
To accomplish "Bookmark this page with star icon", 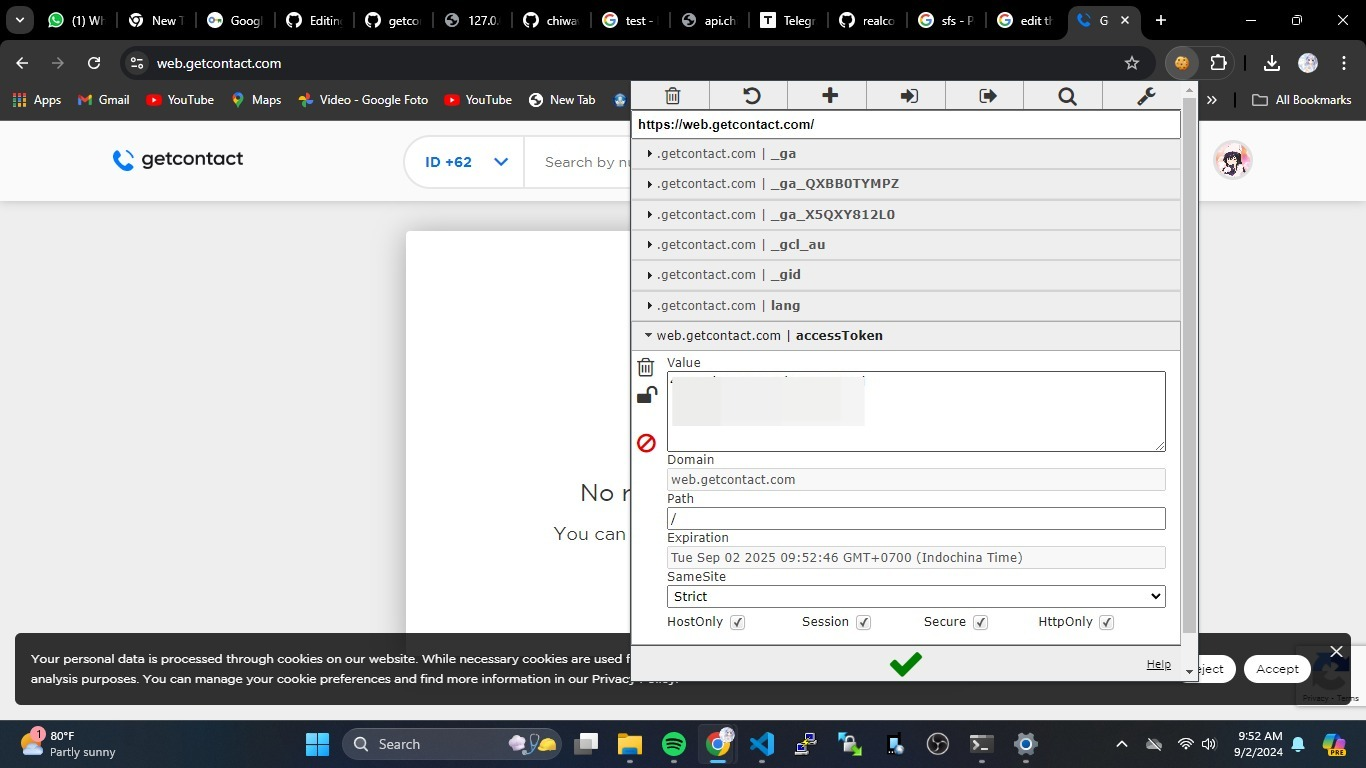I will tap(1132, 63).
